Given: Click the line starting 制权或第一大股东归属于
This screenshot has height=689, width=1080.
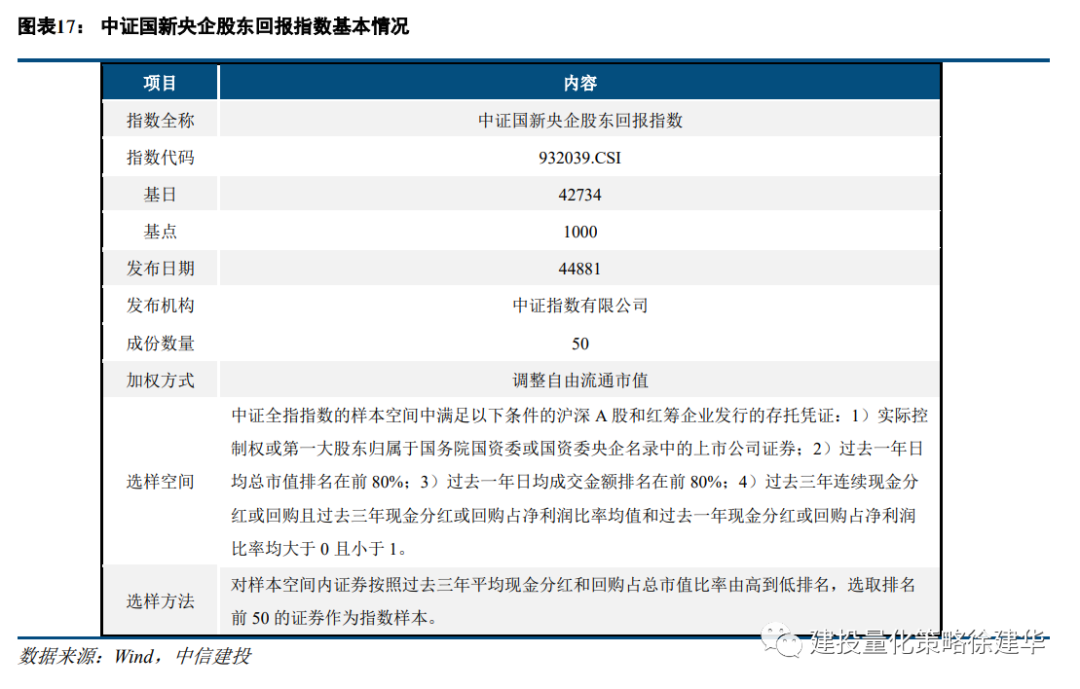Looking at the screenshot, I should coord(577,449).
